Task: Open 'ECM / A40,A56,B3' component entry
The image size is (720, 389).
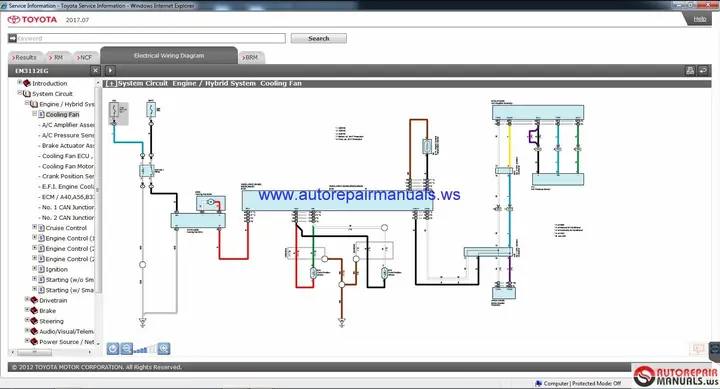Action: pyautogui.click(x=68, y=197)
